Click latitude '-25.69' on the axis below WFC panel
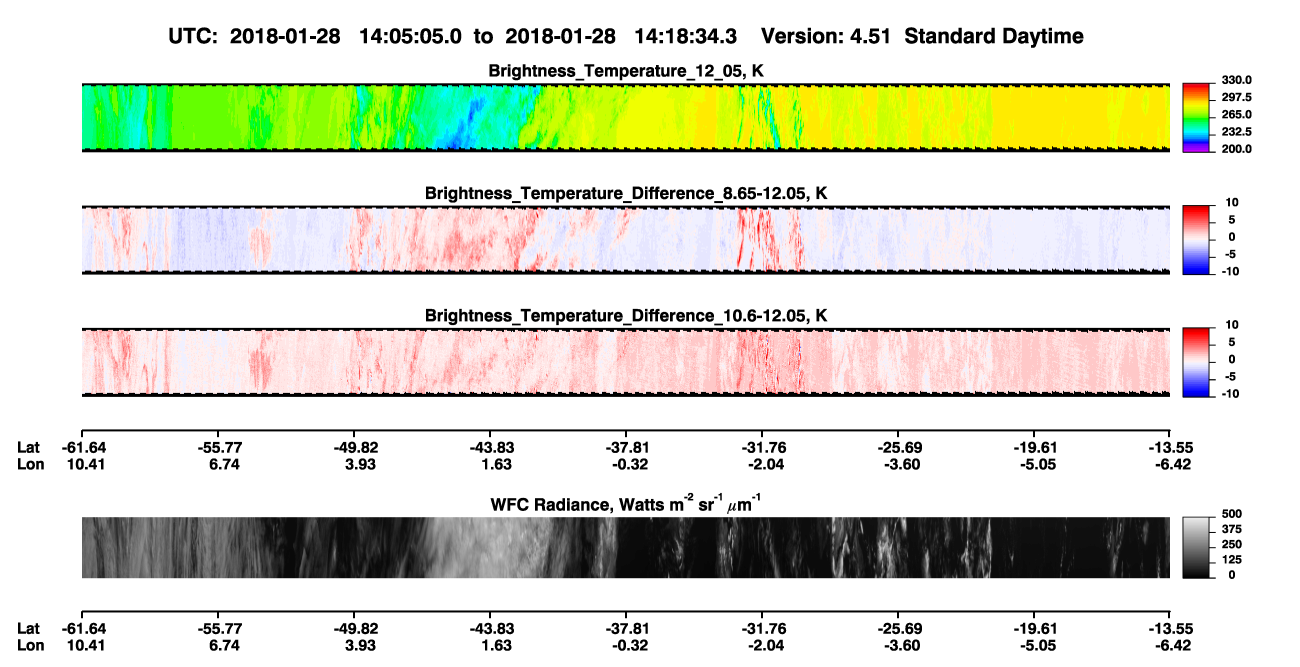 (898, 628)
